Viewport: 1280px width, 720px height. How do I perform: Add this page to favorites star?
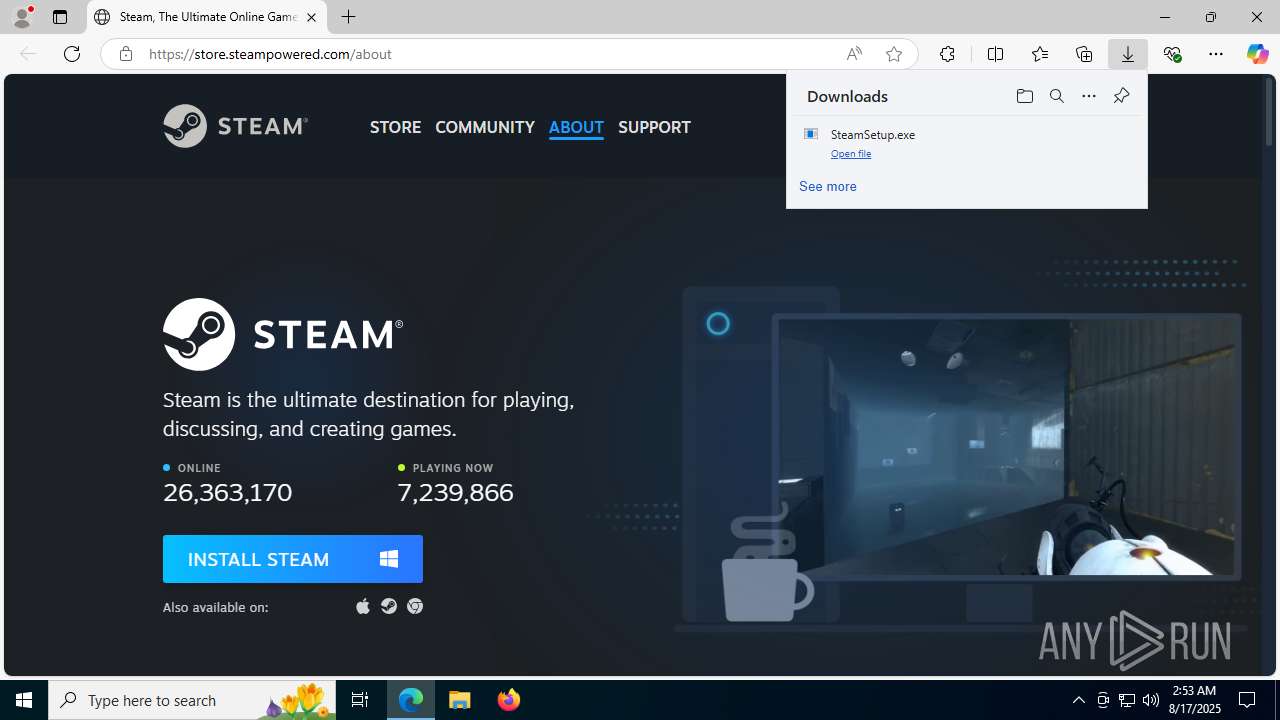click(894, 54)
